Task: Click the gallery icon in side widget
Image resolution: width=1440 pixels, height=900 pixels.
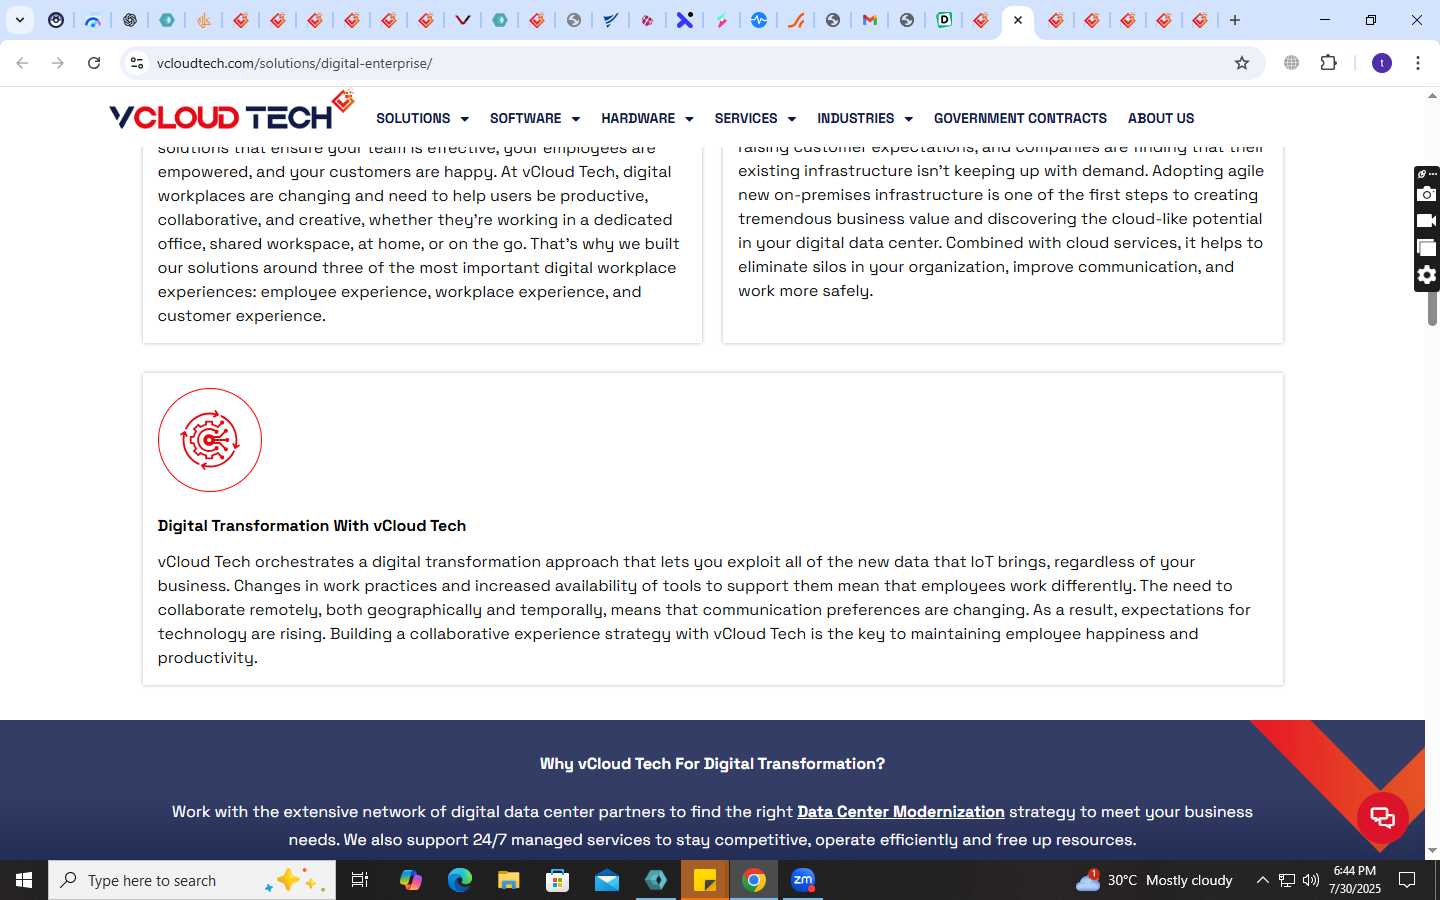Action: [x=1427, y=248]
